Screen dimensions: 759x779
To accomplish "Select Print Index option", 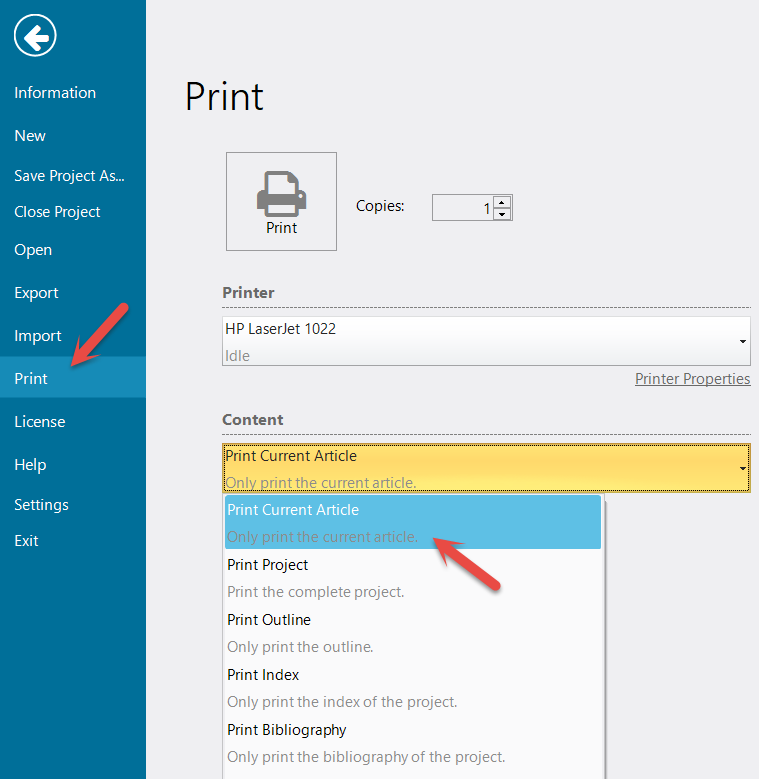I will 413,687.
